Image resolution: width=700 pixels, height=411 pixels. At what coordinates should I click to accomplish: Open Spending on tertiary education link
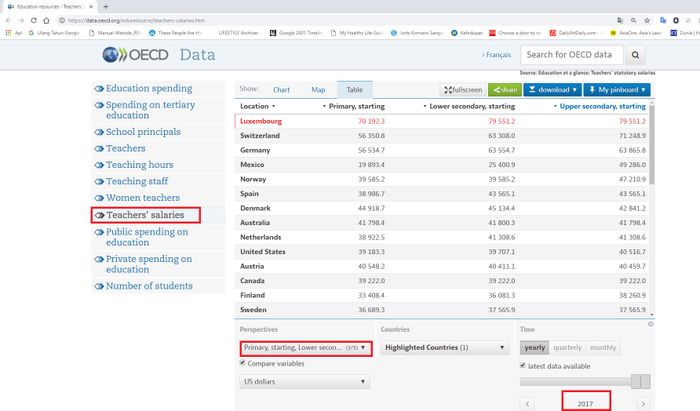pyautogui.click(x=150, y=110)
